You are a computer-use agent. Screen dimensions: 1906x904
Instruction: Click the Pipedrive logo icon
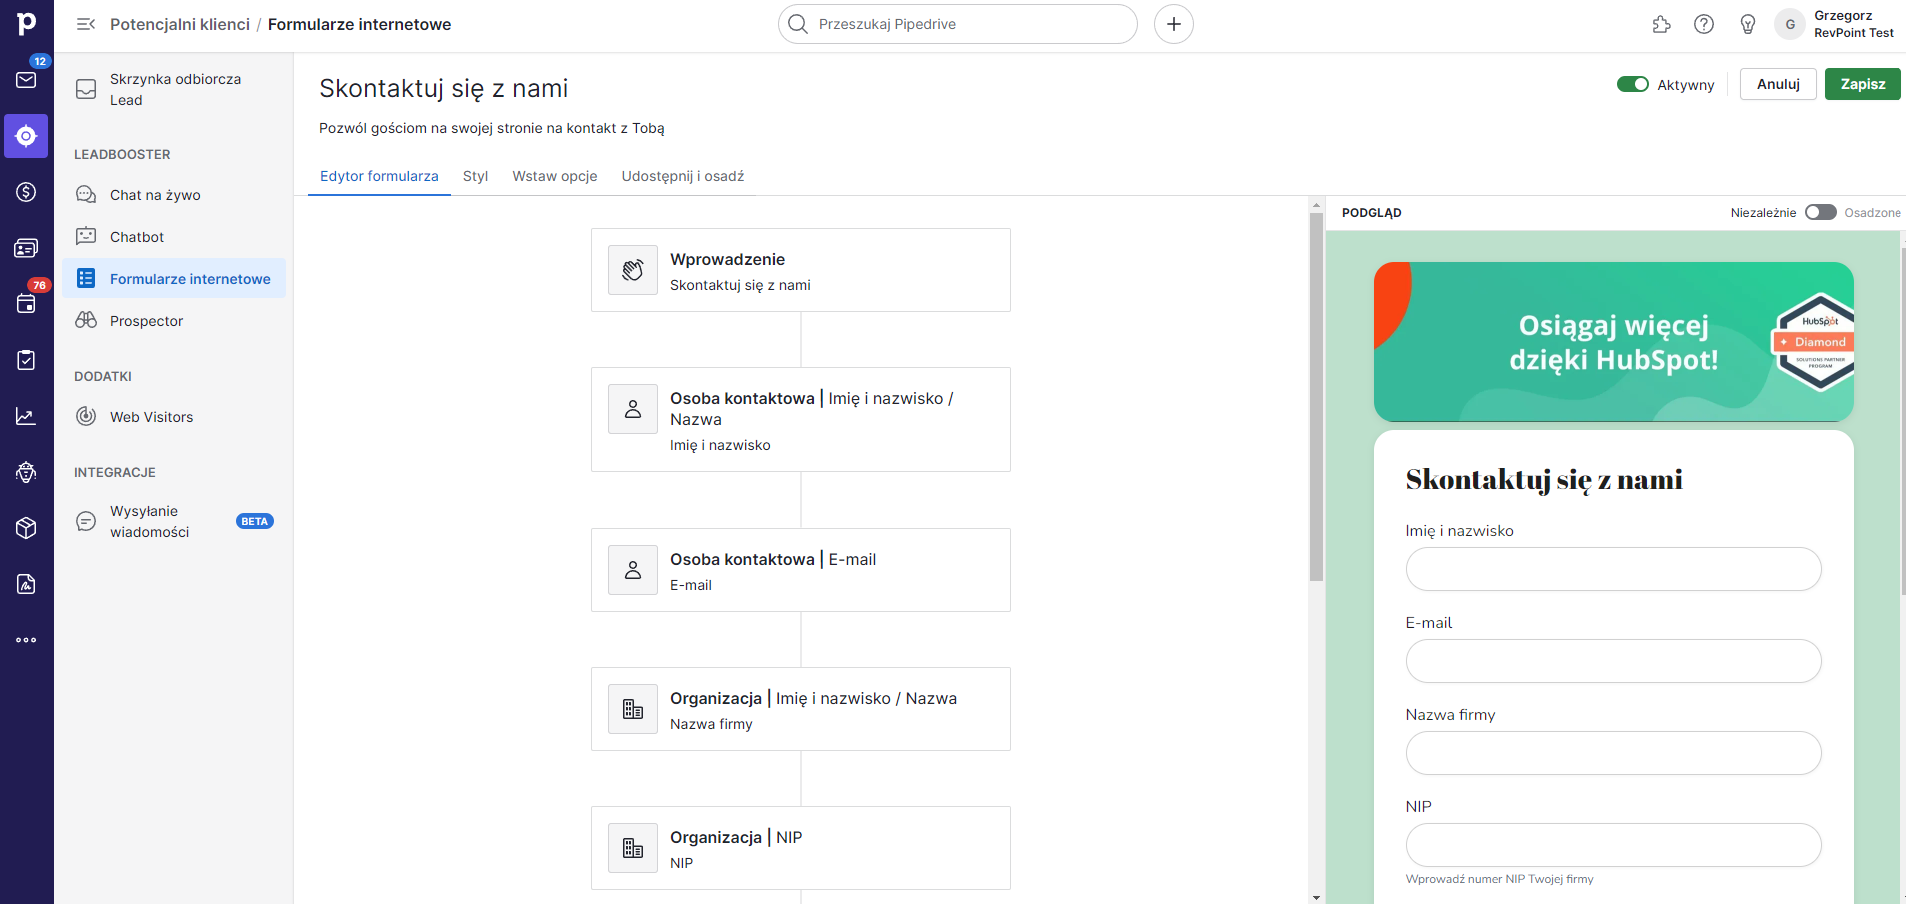(x=26, y=22)
